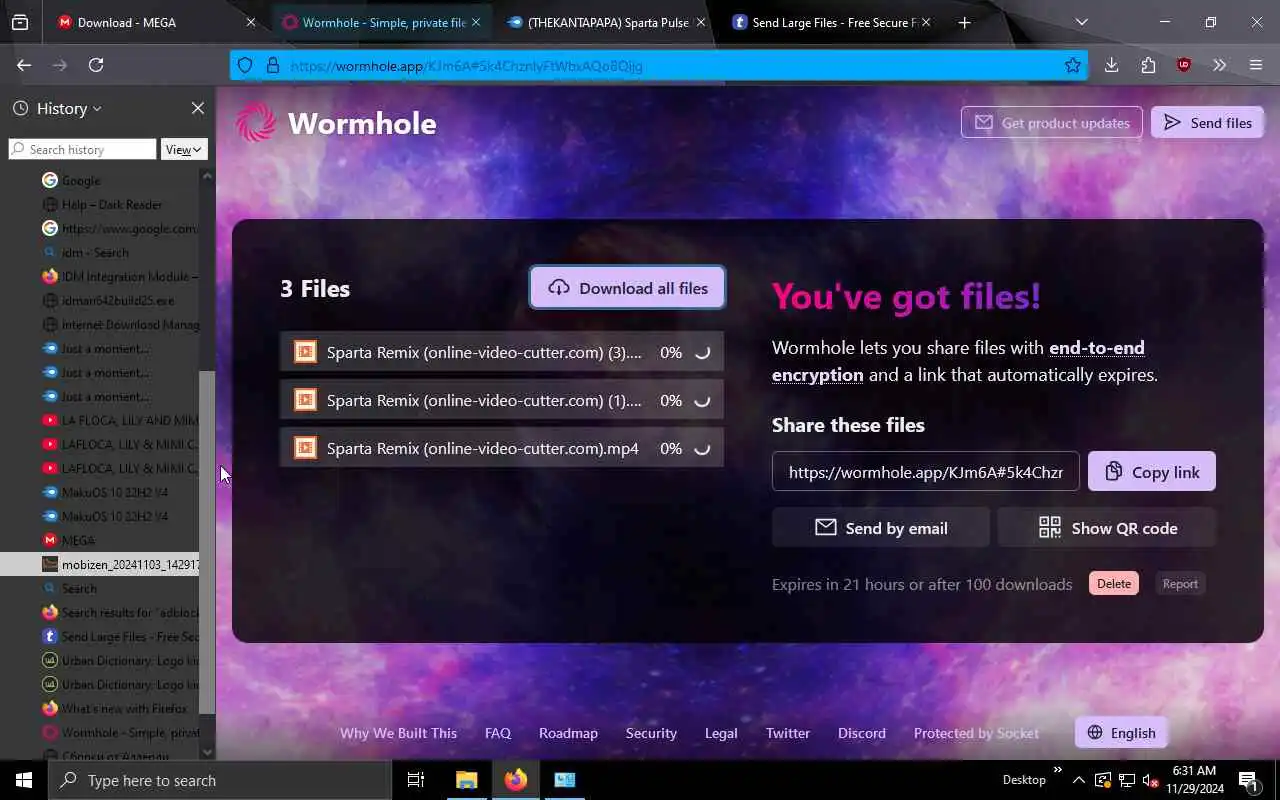Open Windows Start menu
Image resolution: width=1280 pixels, height=800 pixels.
point(24,780)
